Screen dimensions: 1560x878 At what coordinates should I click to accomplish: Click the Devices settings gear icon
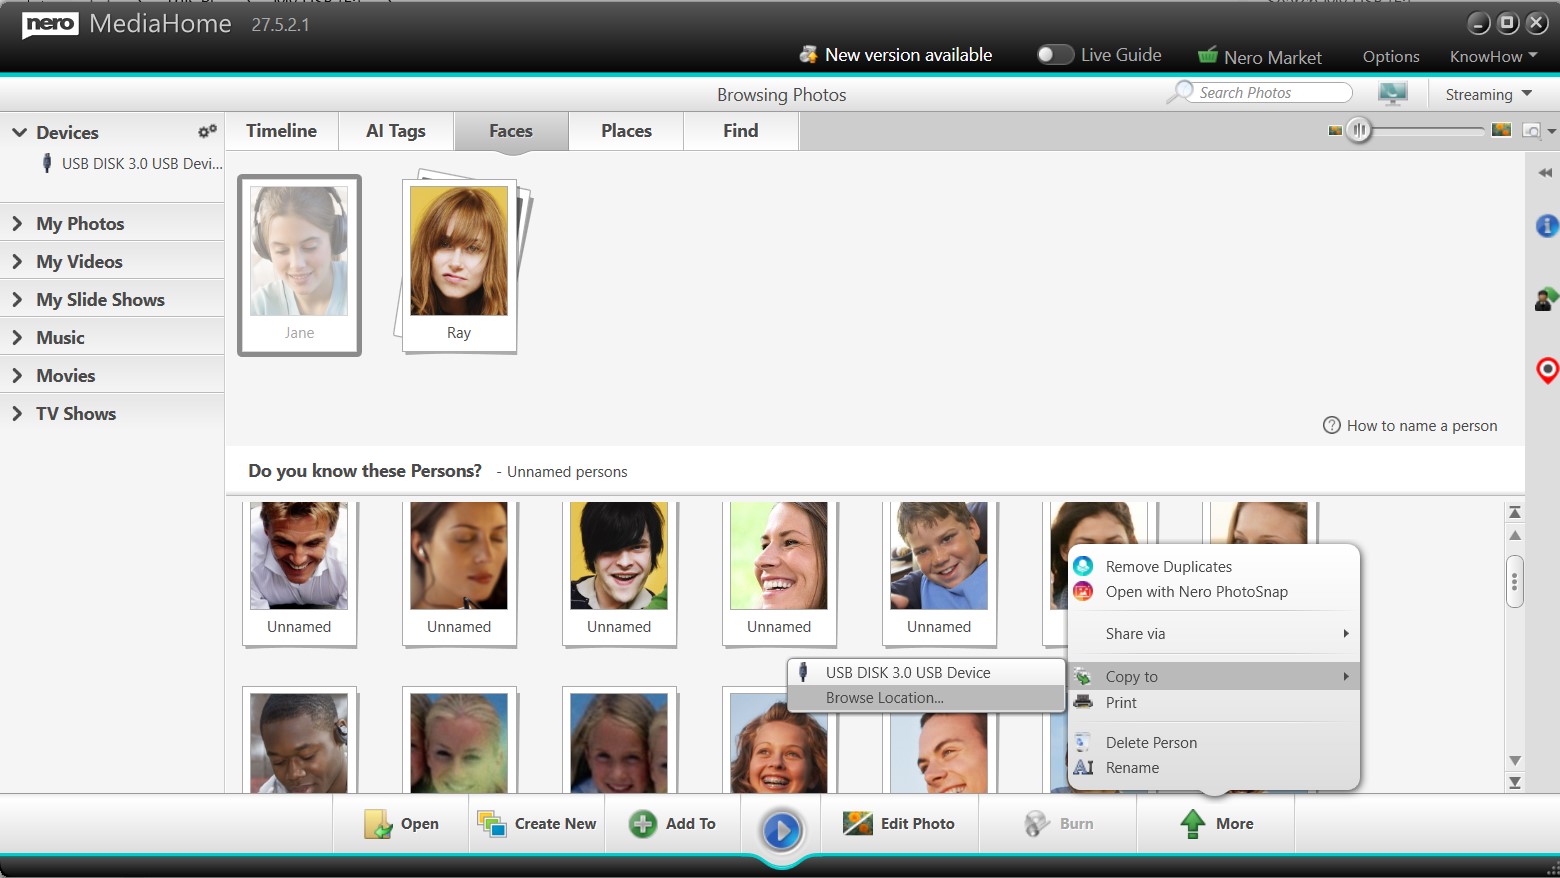pos(207,132)
